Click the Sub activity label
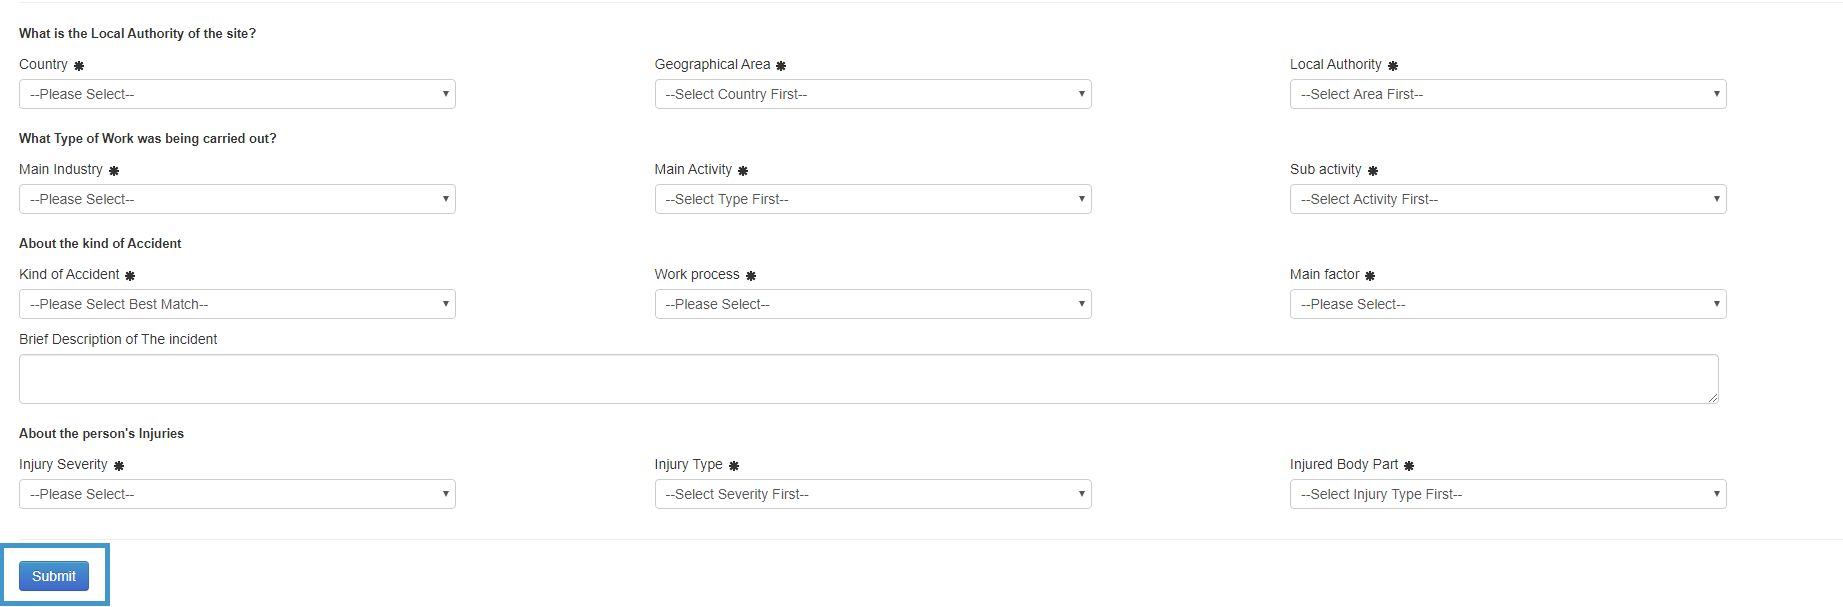1843x607 pixels. click(x=1325, y=169)
